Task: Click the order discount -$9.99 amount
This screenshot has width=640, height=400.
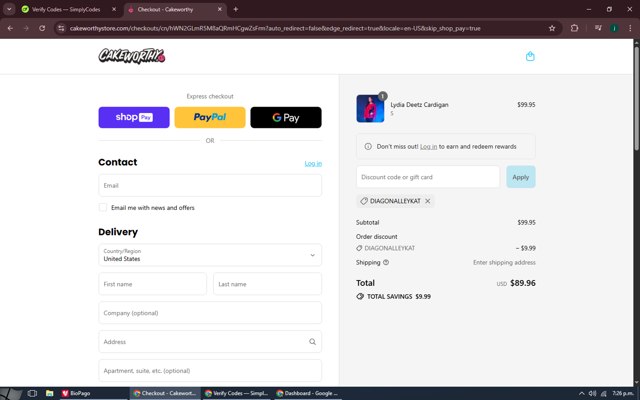Action: (x=525, y=248)
